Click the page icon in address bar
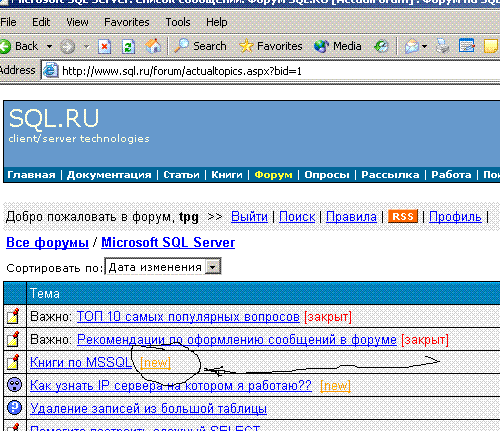Image resolution: width=500 pixels, height=432 pixels. (51, 71)
